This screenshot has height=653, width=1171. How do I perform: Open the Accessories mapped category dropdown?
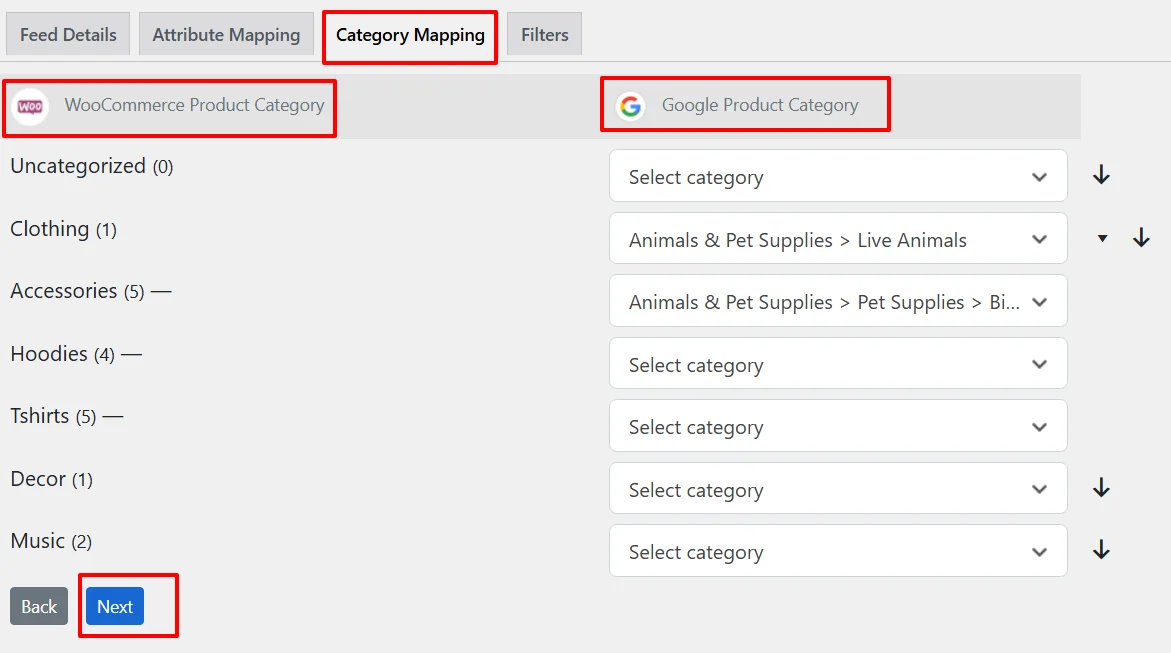point(838,301)
